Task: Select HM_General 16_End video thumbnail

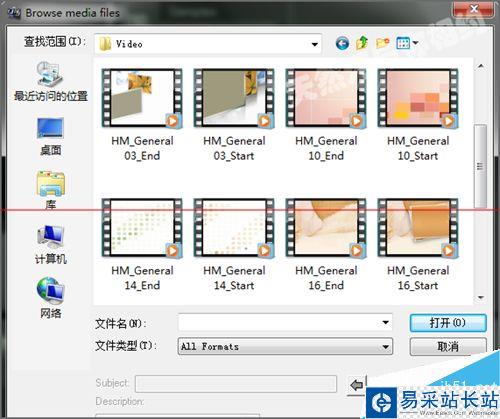Action: tap(326, 228)
